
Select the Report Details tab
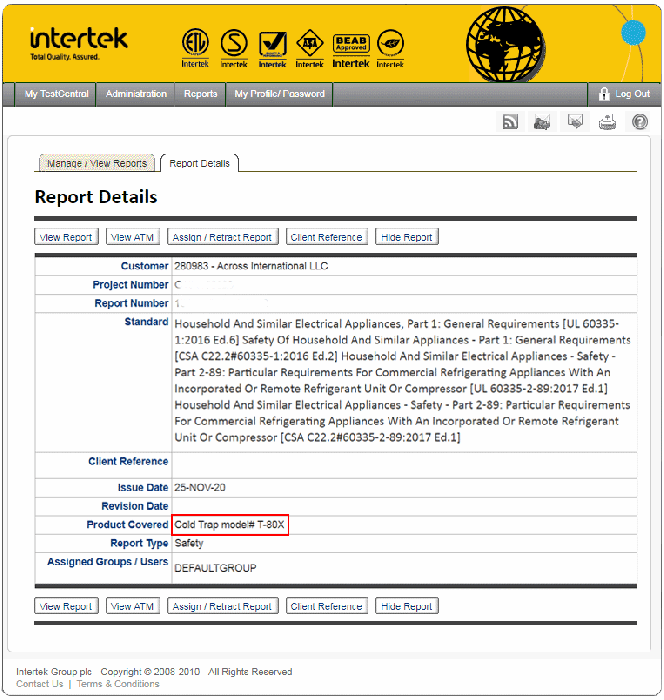tap(199, 163)
